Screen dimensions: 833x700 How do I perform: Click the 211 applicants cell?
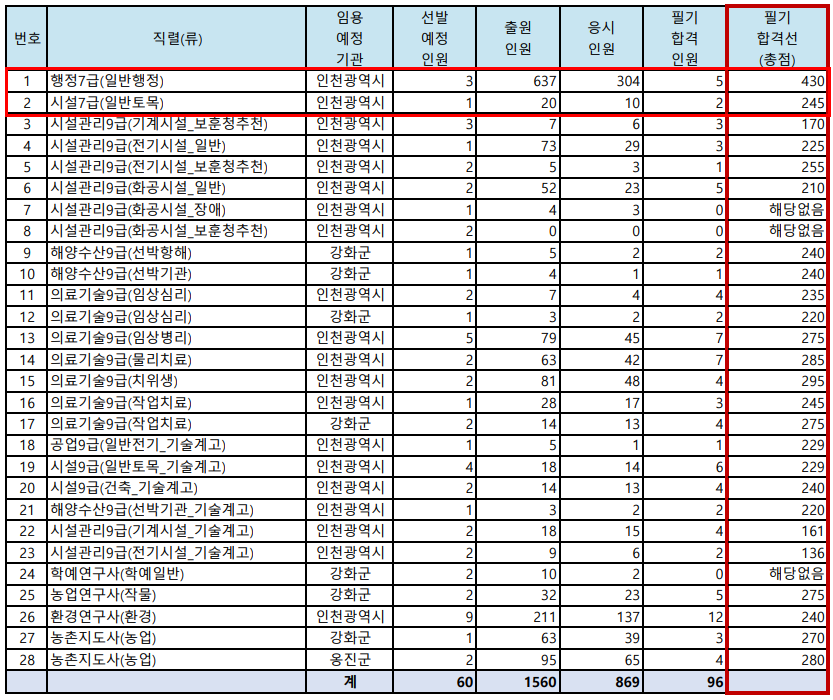click(x=518, y=617)
